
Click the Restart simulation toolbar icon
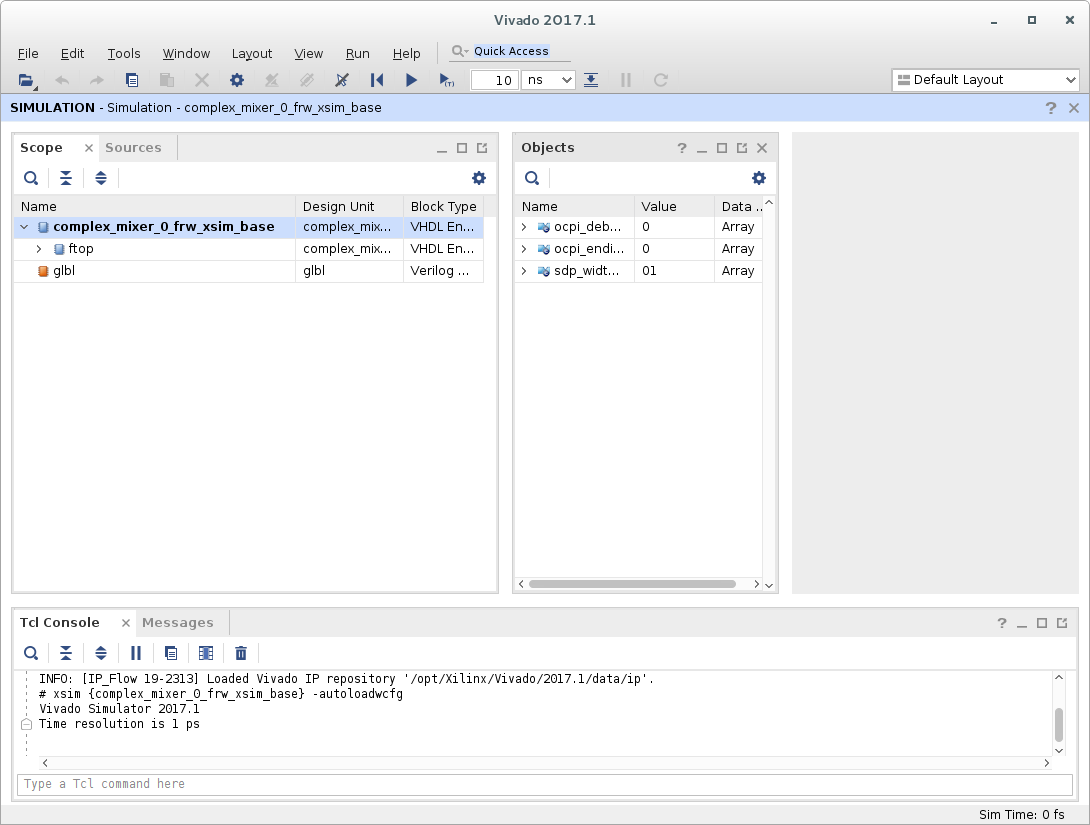point(376,80)
